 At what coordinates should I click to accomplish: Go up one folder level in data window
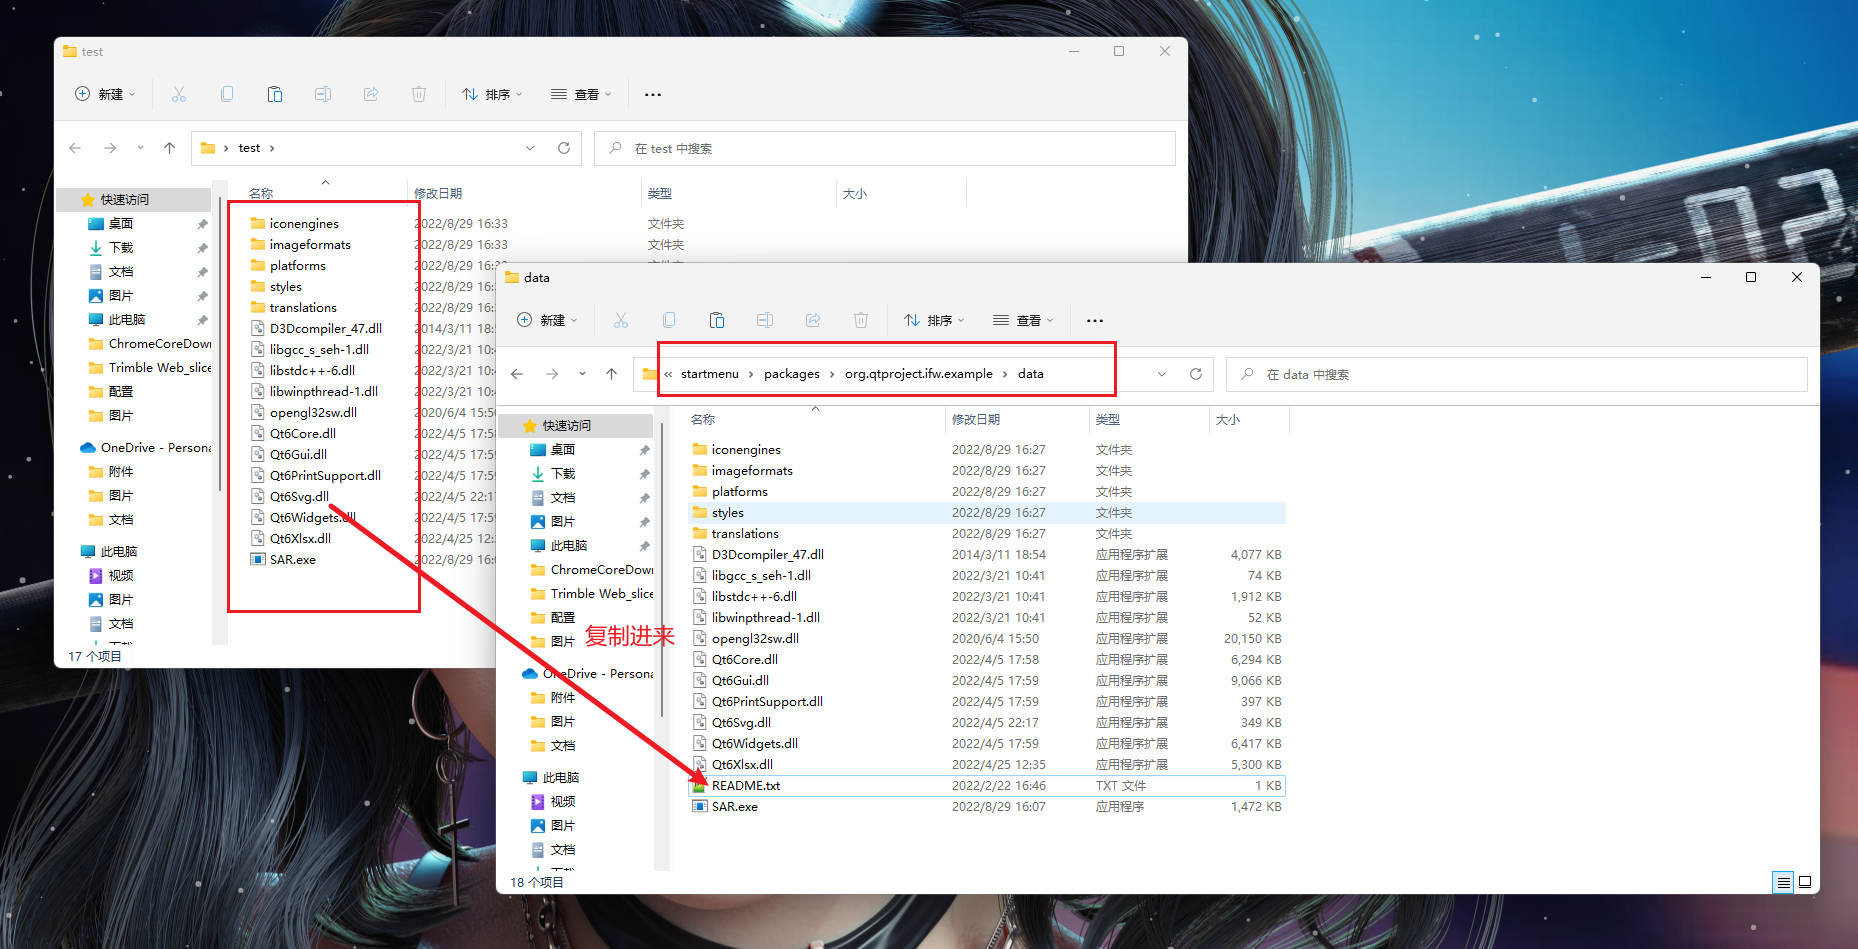(612, 374)
